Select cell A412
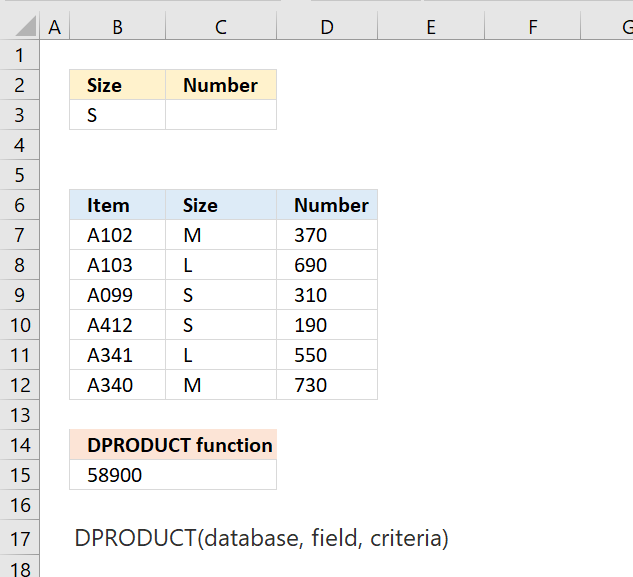The image size is (633, 577). coord(117,325)
